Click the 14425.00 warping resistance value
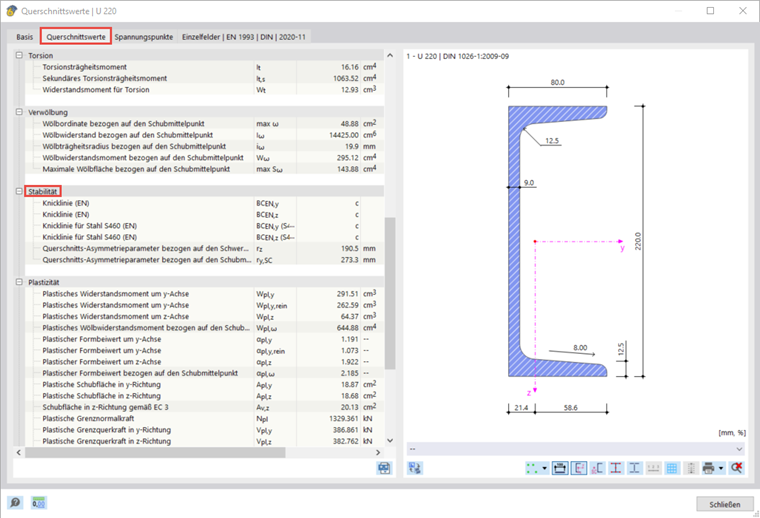This screenshot has height=518, width=760. click(x=344, y=135)
